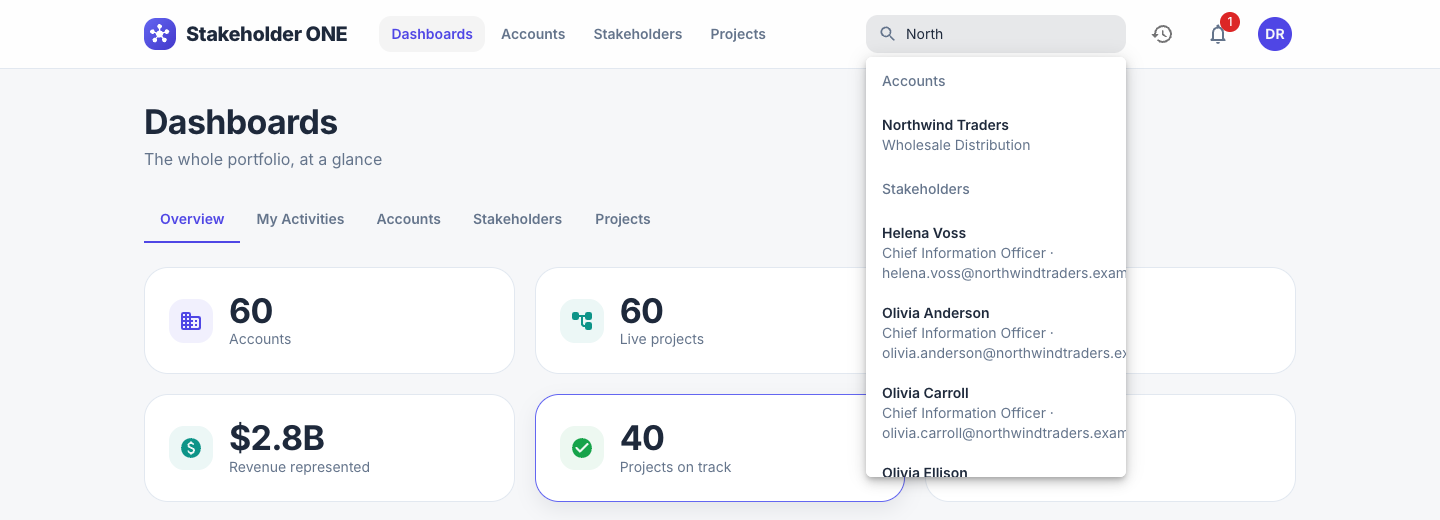Click the Stakeholder ONE brand name
This screenshot has width=1440, height=520.
pyautogui.click(x=267, y=34)
